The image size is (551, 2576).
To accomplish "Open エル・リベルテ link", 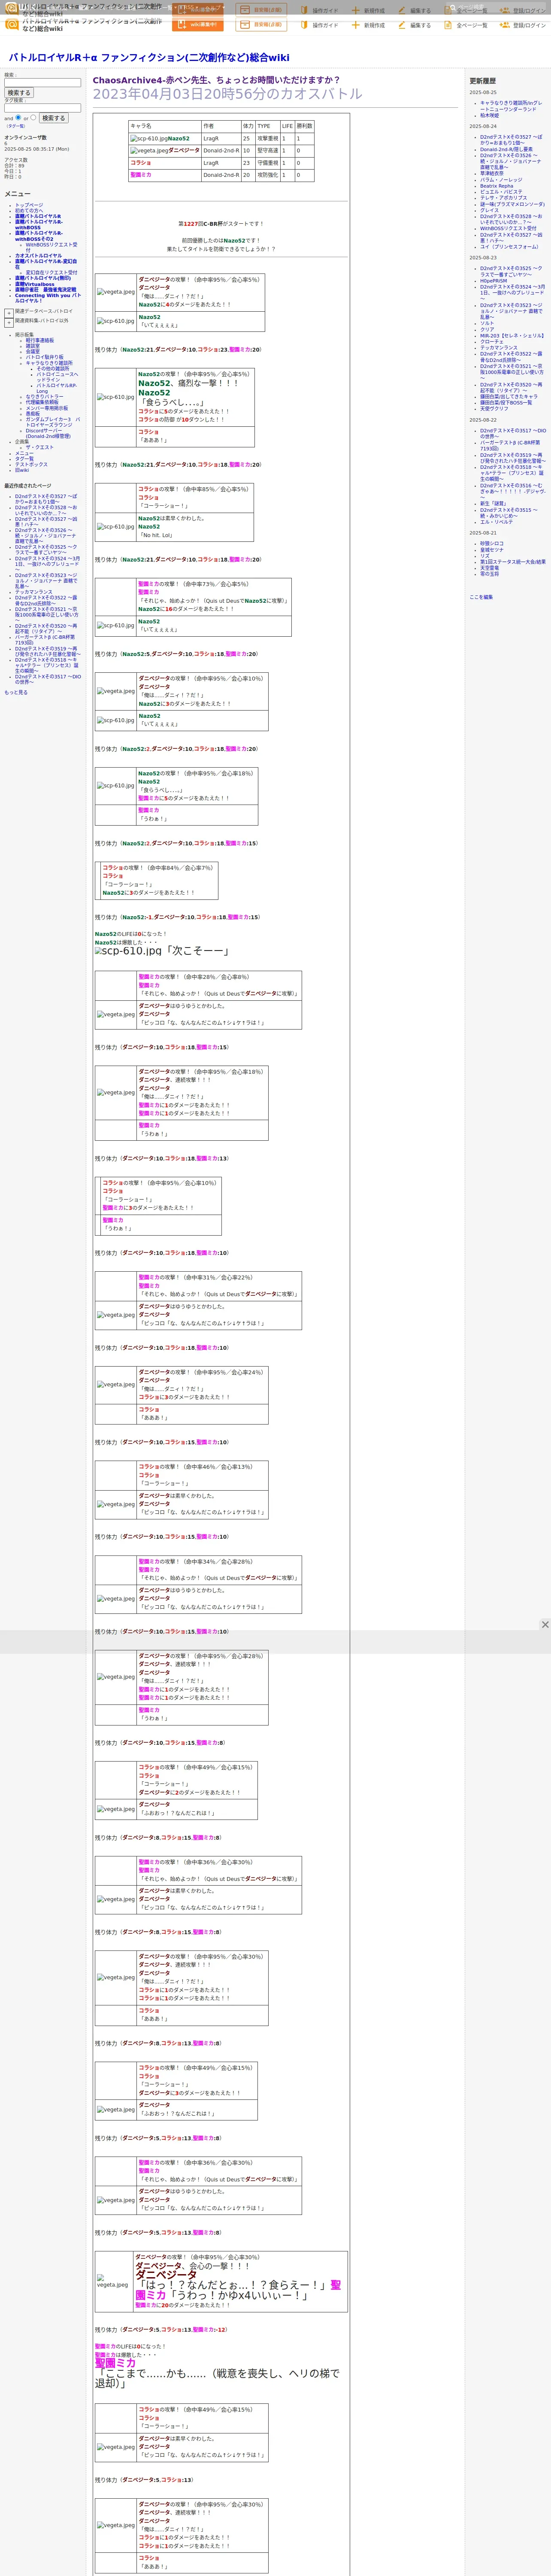I will pyautogui.click(x=496, y=522).
